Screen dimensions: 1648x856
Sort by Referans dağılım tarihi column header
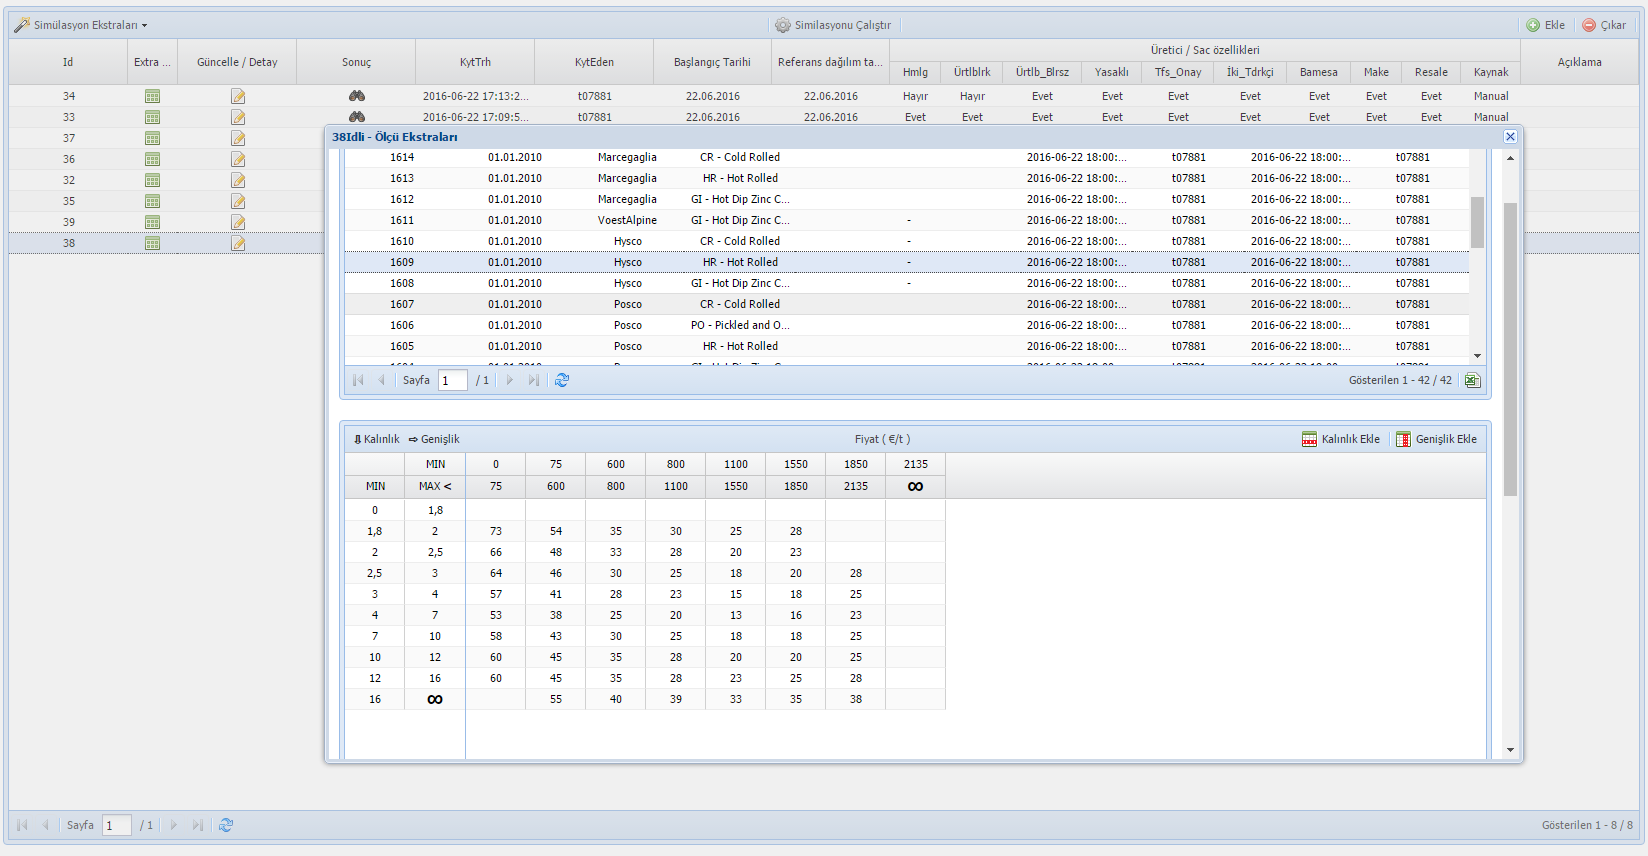click(830, 62)
